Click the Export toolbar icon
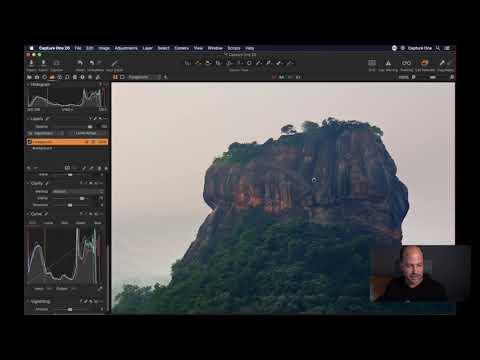 click(x=43, y=63)
